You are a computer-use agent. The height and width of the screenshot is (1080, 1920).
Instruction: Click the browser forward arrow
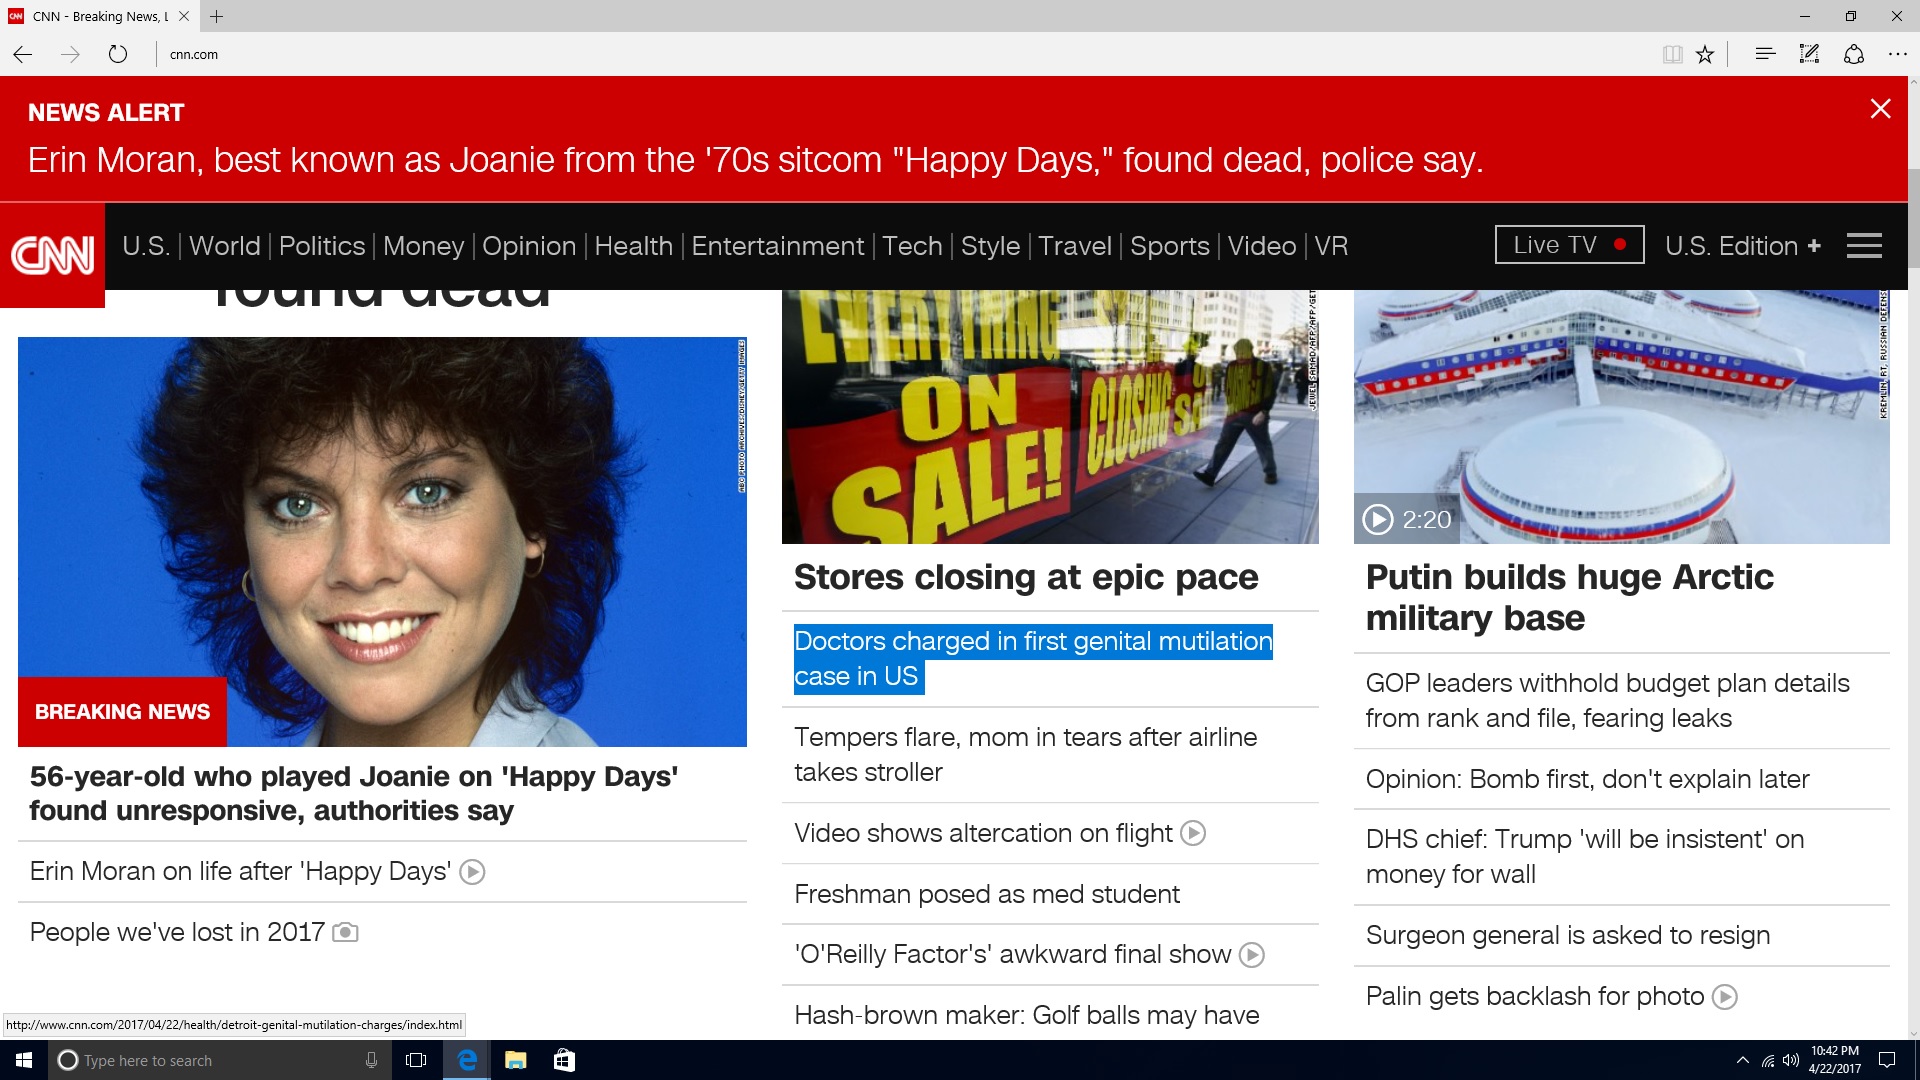[70, 54]
